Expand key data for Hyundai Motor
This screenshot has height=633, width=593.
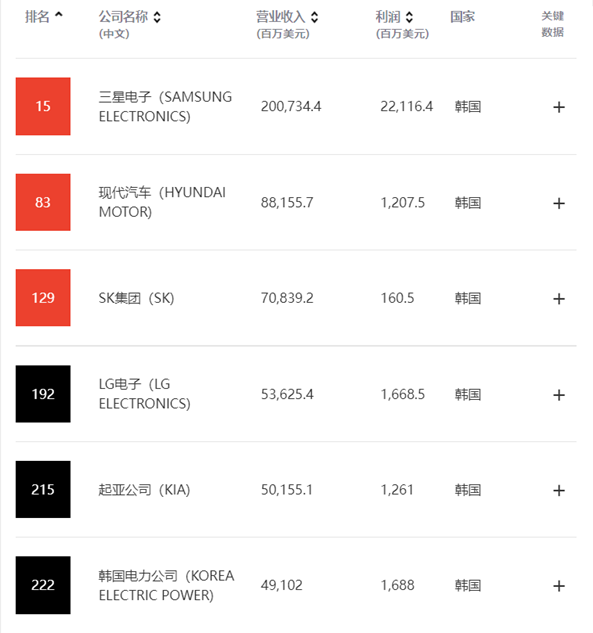(x=559, y=203)
